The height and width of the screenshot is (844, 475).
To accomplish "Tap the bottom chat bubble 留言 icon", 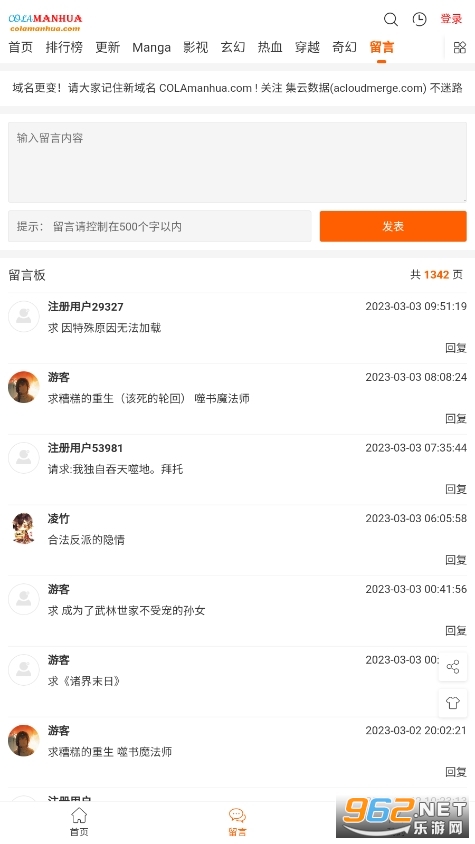I will 237,821.
